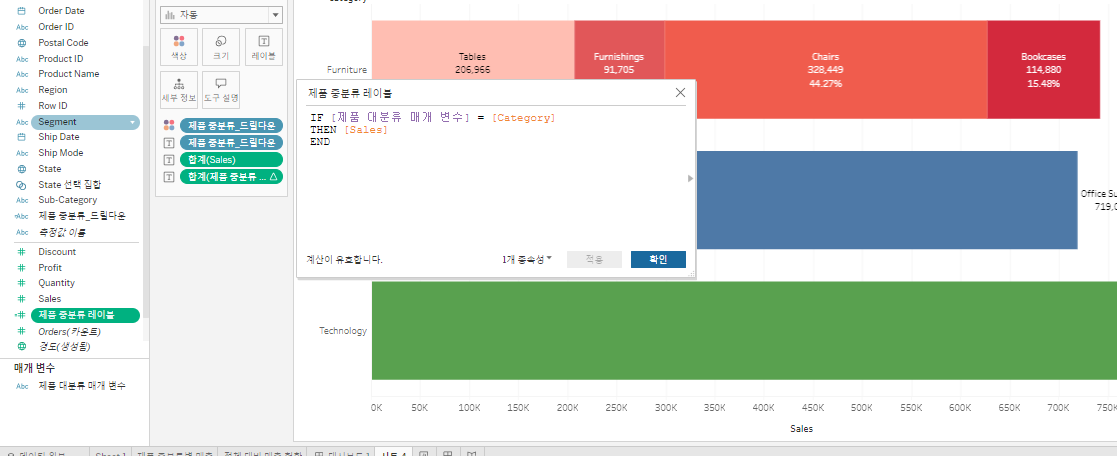The height and width of the screenshot is (456, 1117).
Task: Open the 레이블 (Label) marks card
Action: point(264,47)
